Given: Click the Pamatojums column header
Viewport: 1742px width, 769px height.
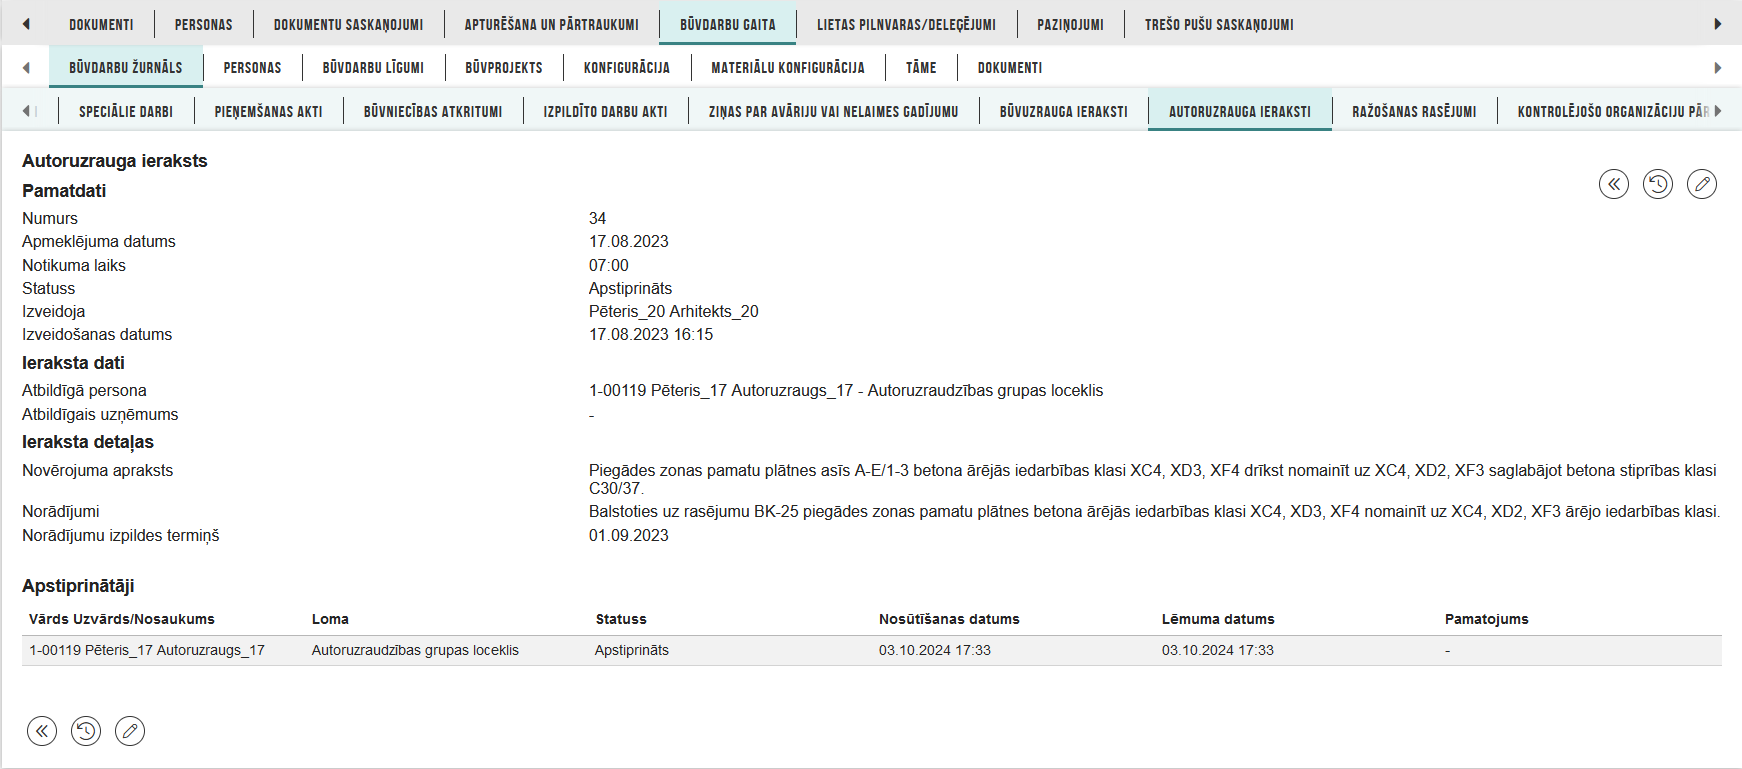Looking at the screenshot, I should [x=1486, y=619].
